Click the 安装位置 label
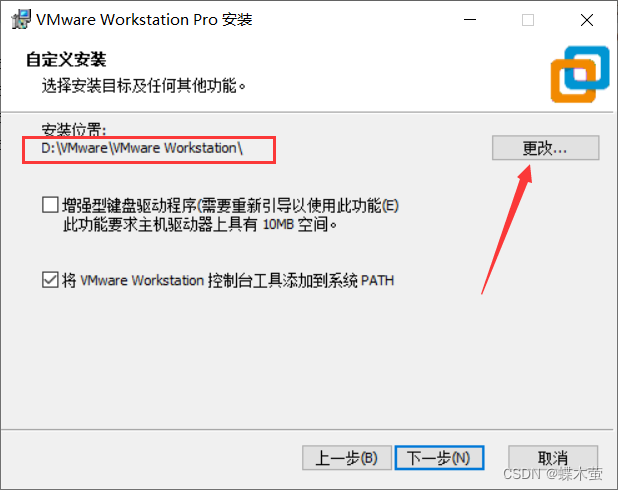Viewport: 618px width, 490px height. point(74,129)
